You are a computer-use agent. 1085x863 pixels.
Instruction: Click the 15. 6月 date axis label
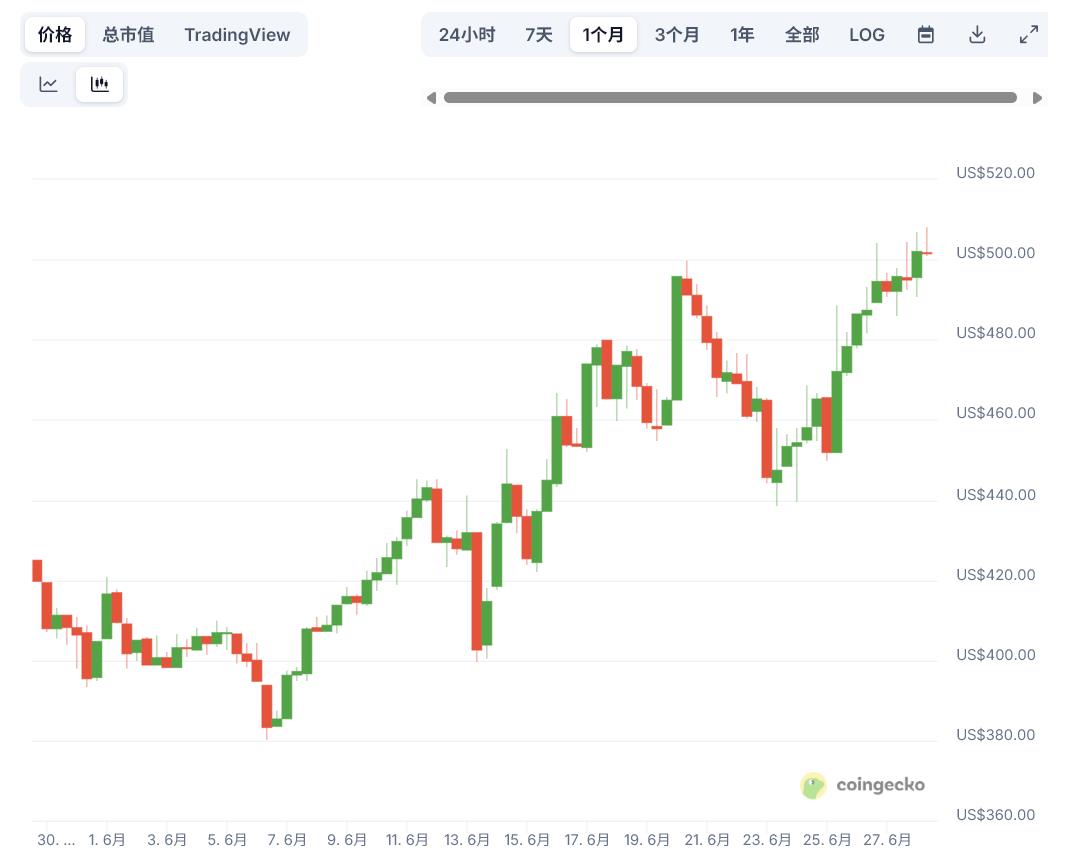click(527, 840)
